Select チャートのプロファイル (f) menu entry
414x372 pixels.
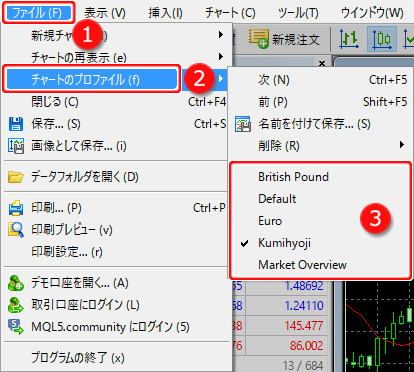click(x=92, y=79)
